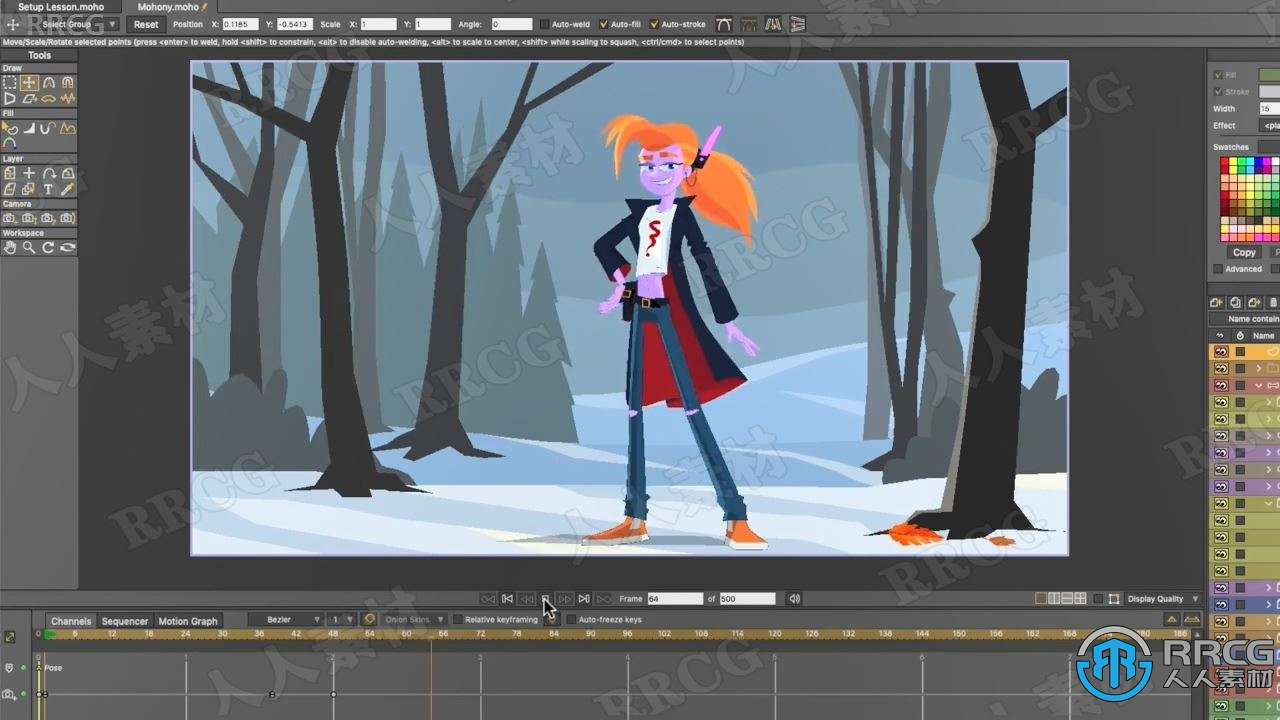
Task: Open the Bezier interpolation dropdown
Action: pos(286,620)
